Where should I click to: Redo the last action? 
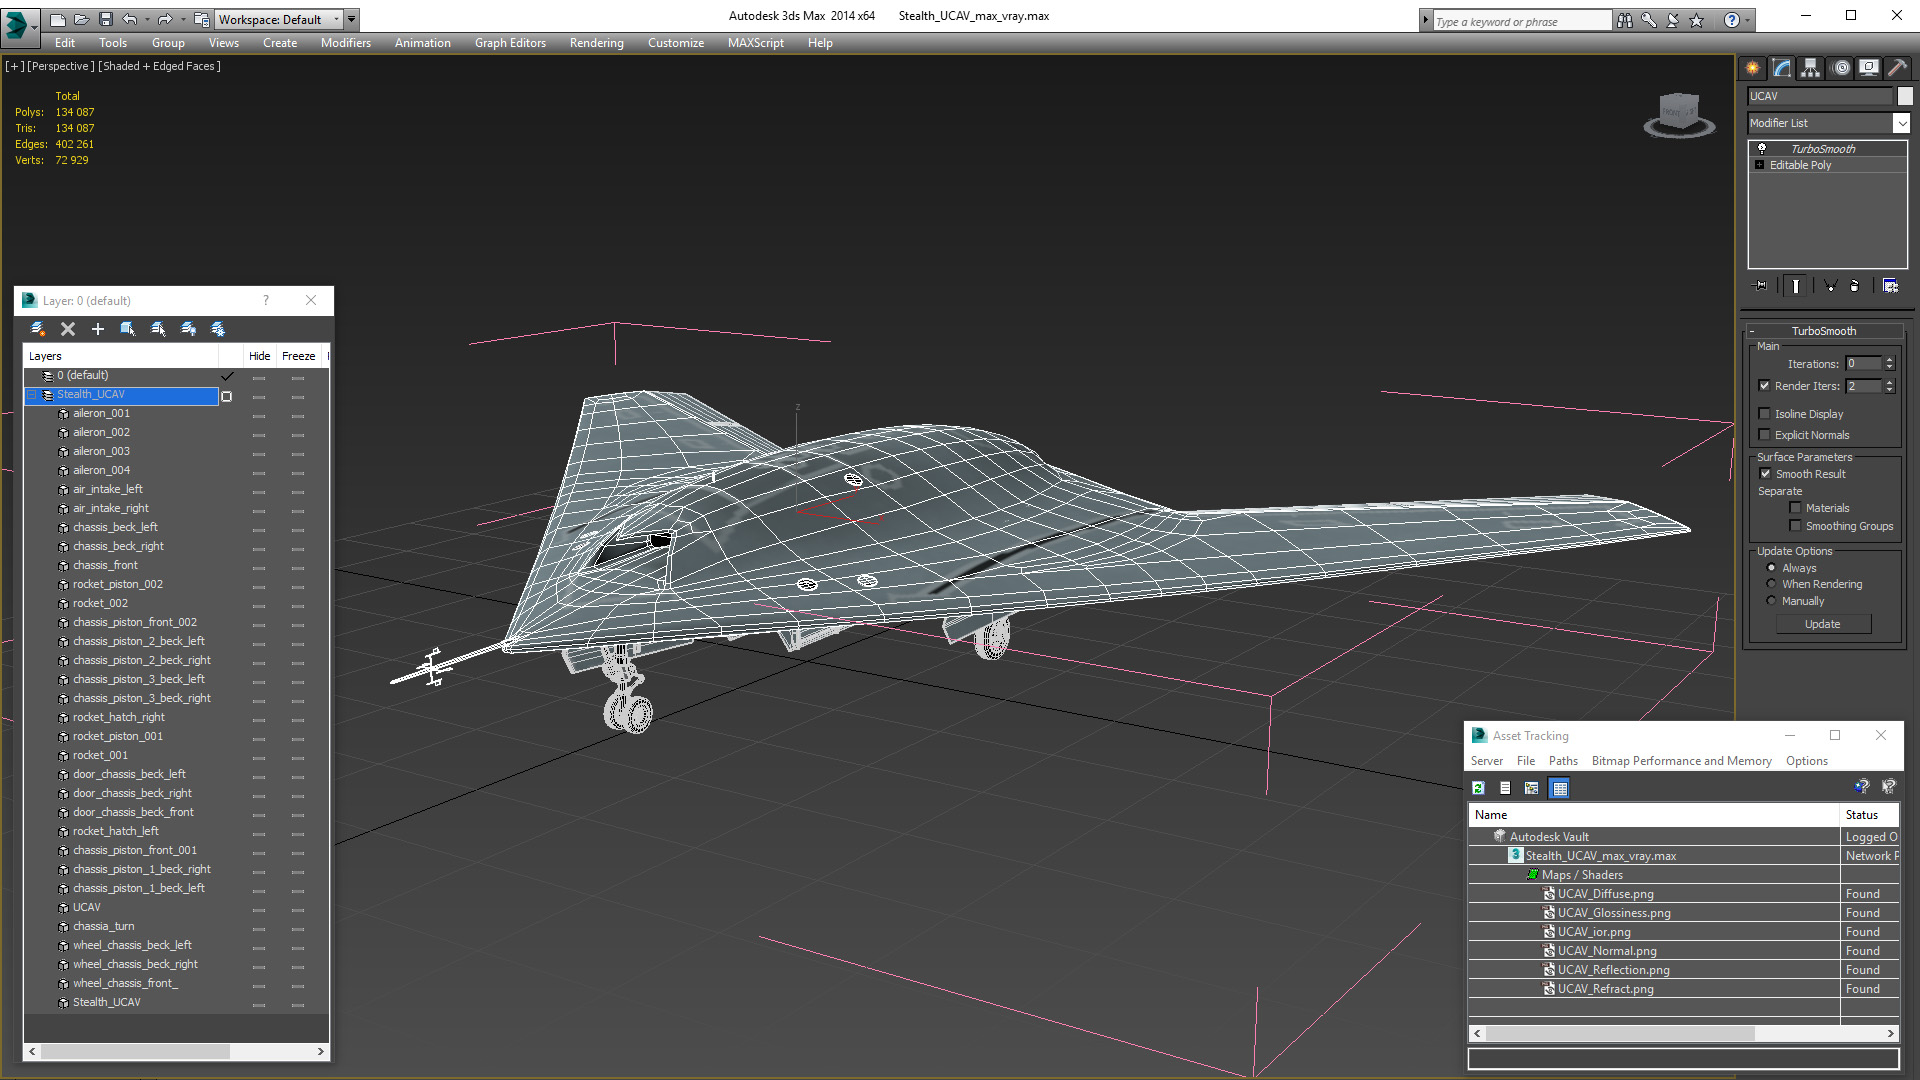pyautogui.click(x=165, y=19)
